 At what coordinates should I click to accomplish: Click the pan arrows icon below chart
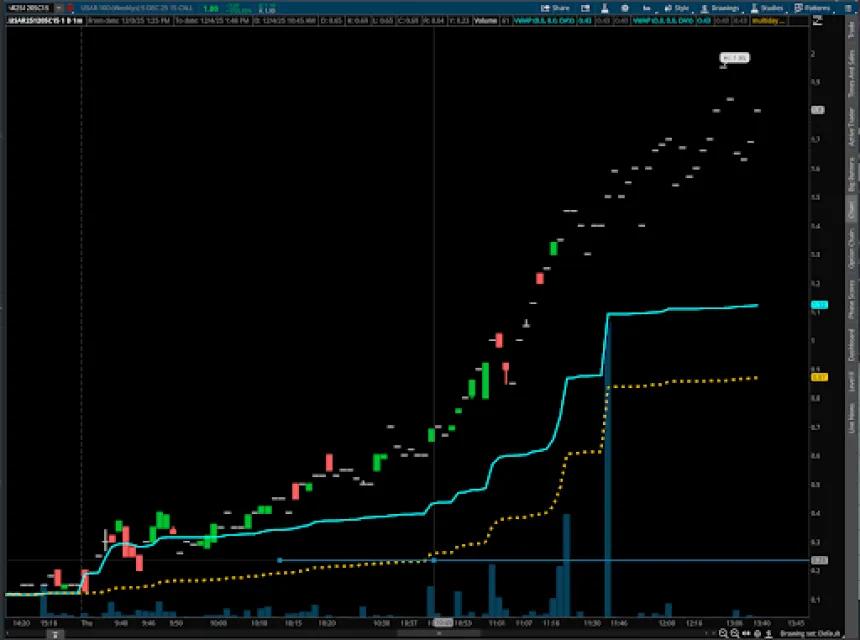point(746,633)
